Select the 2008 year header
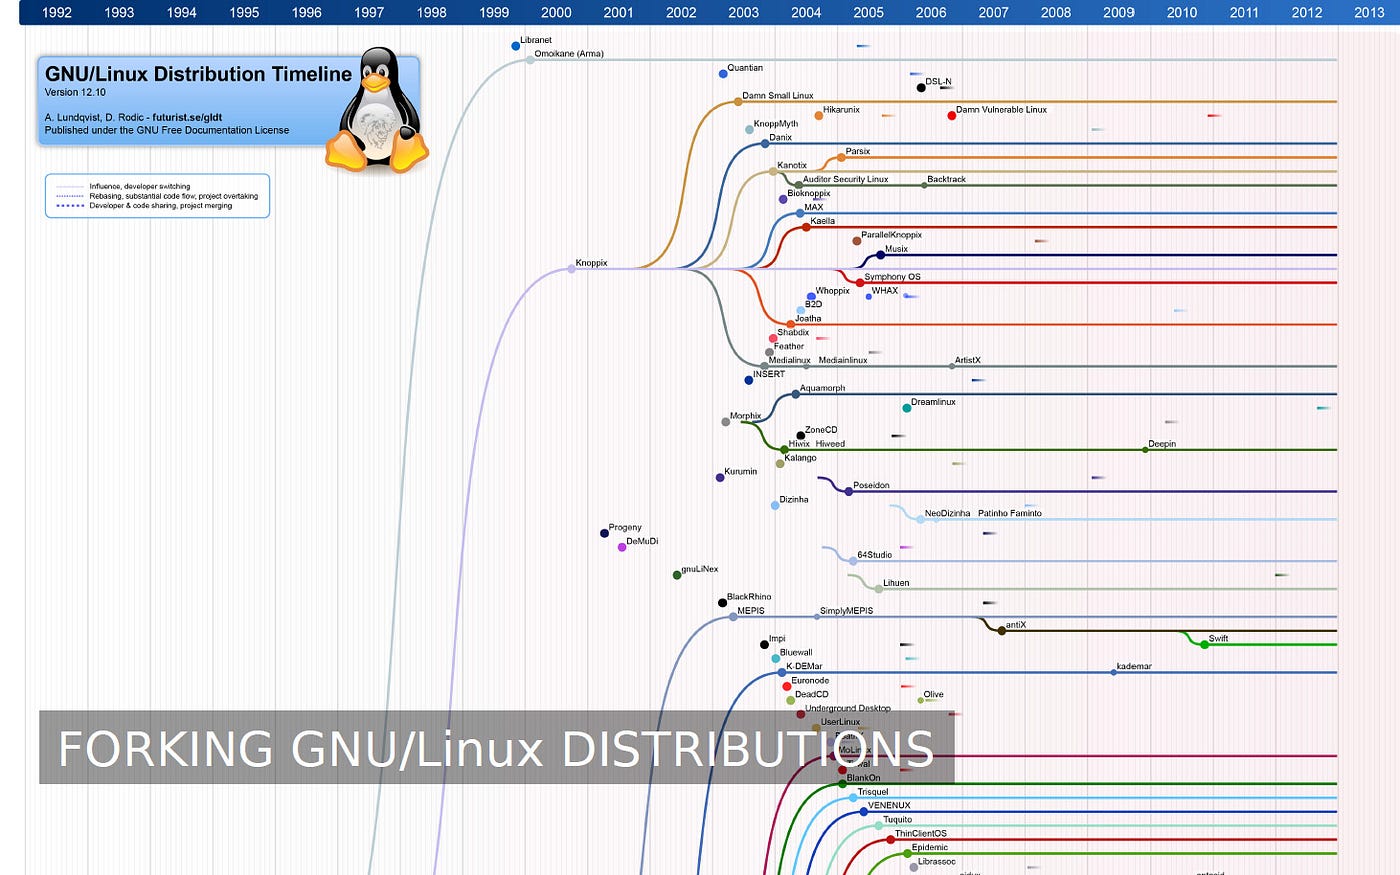 (1056, 12)
